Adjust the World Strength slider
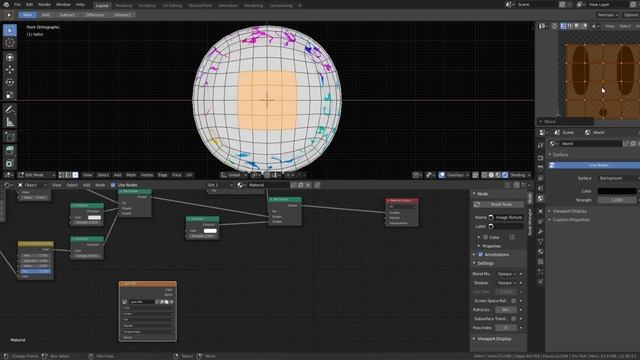 (x=617, y=200)
